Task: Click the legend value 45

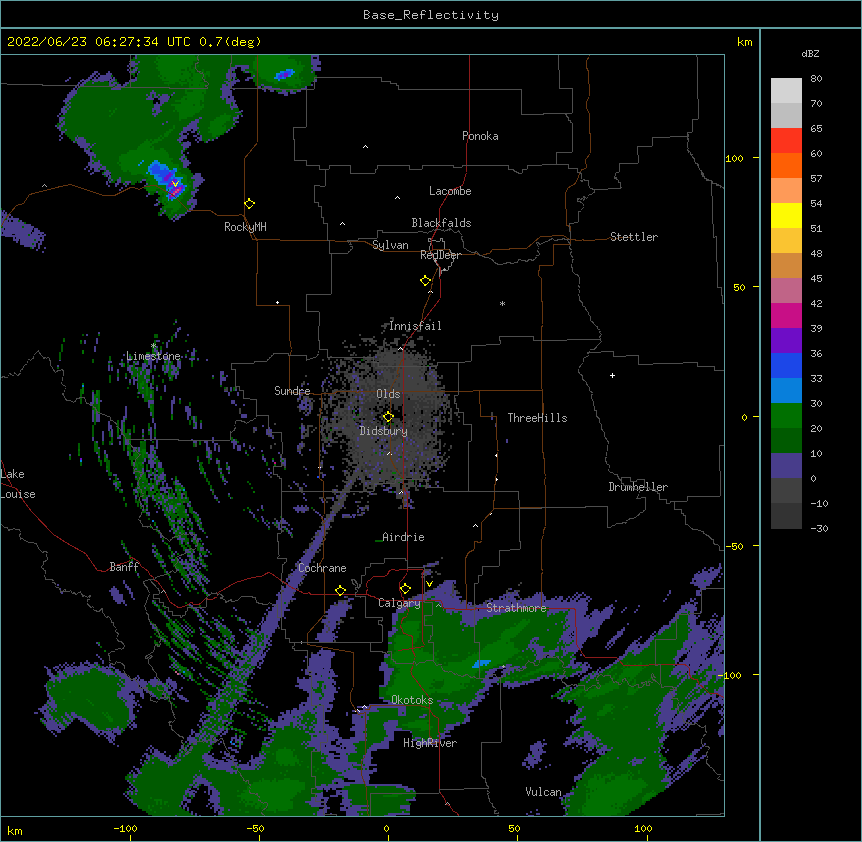Action: [816, 279]
